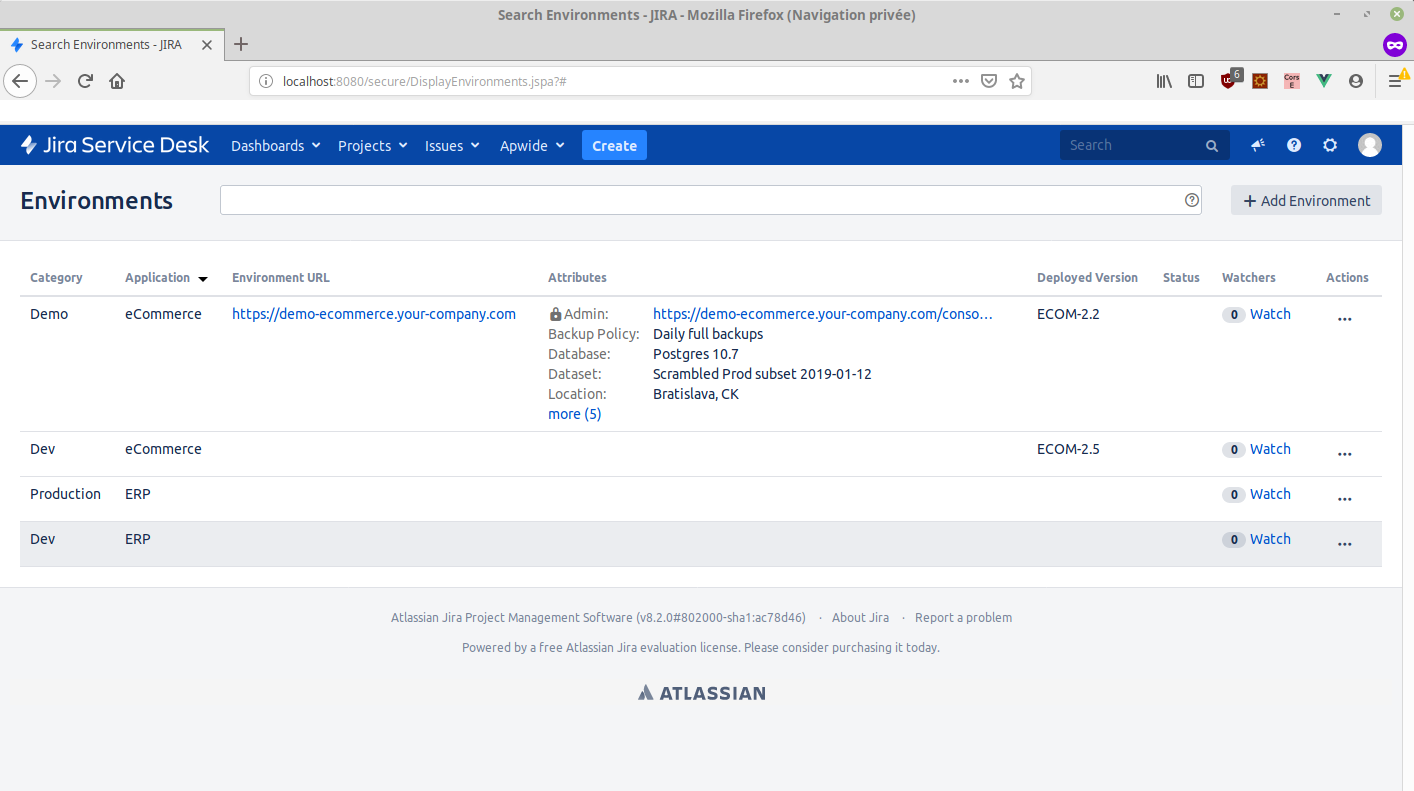Click the search syntax help icon
This screenshot has height=791, width=1414.
point(1192,200)
